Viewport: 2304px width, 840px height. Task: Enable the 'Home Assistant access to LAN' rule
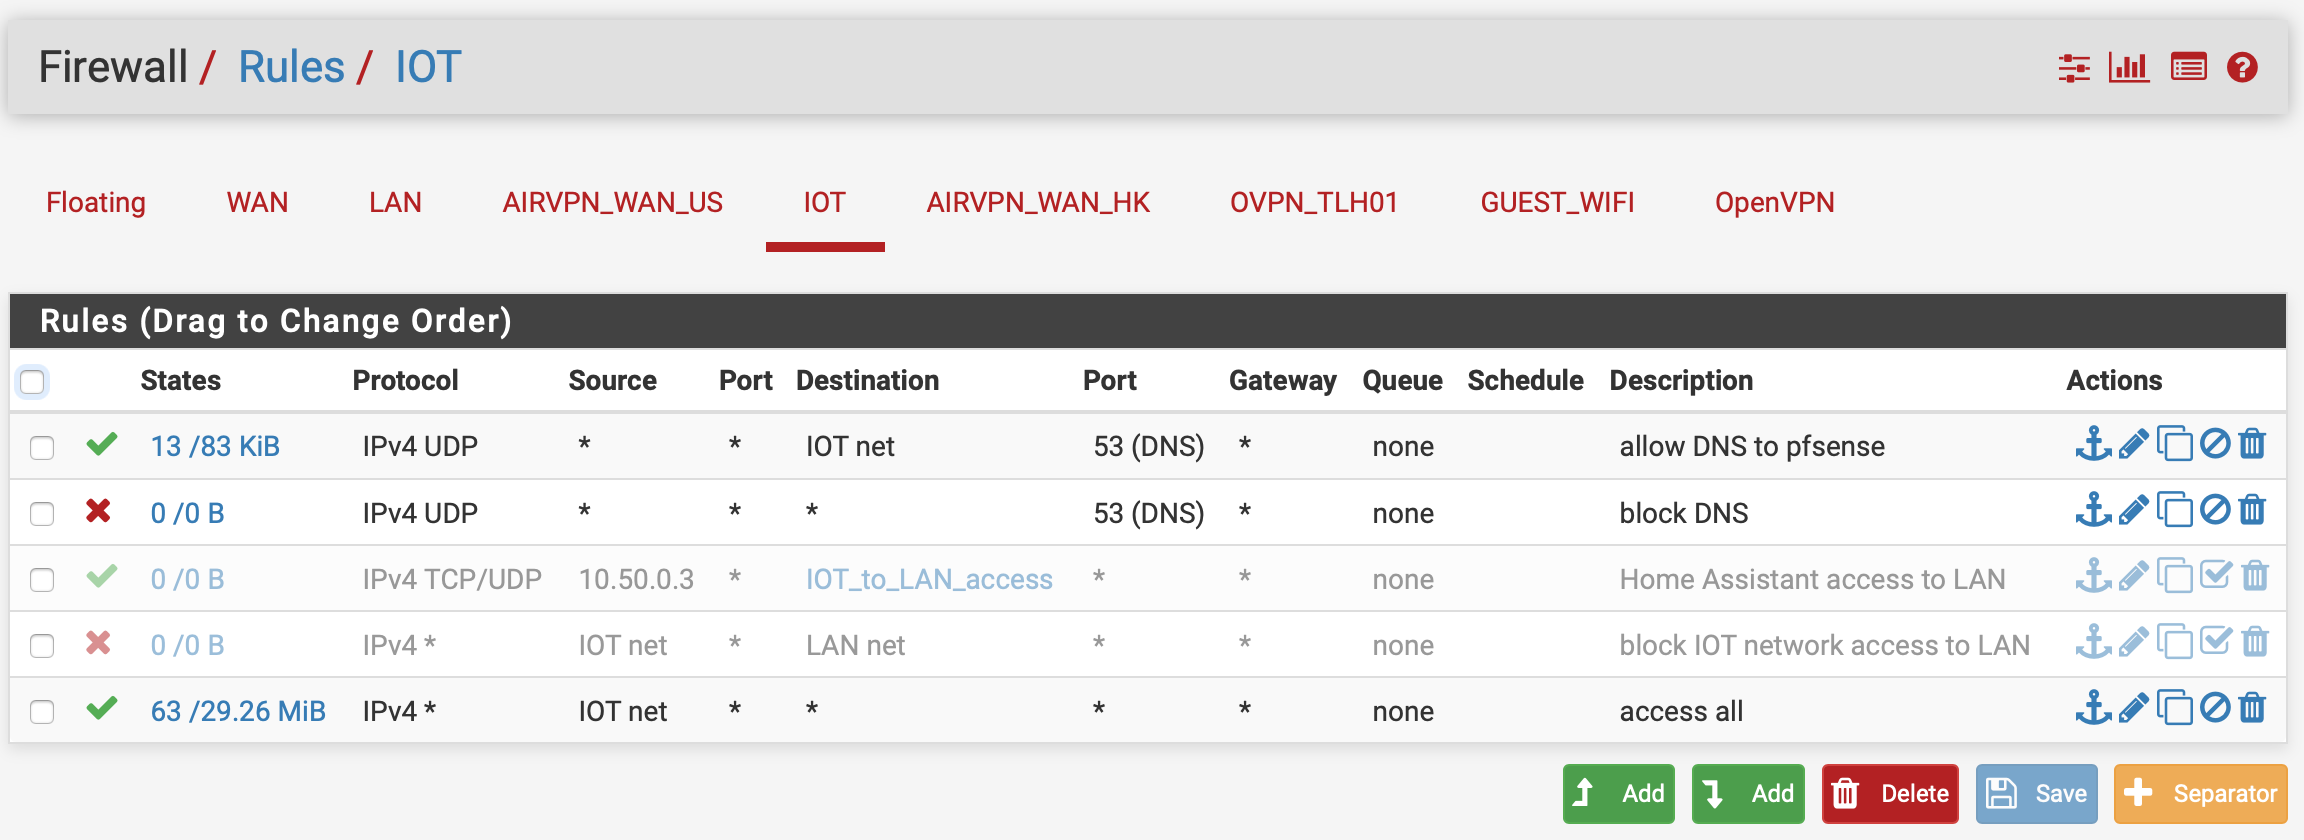click(x=2215, y=575)
